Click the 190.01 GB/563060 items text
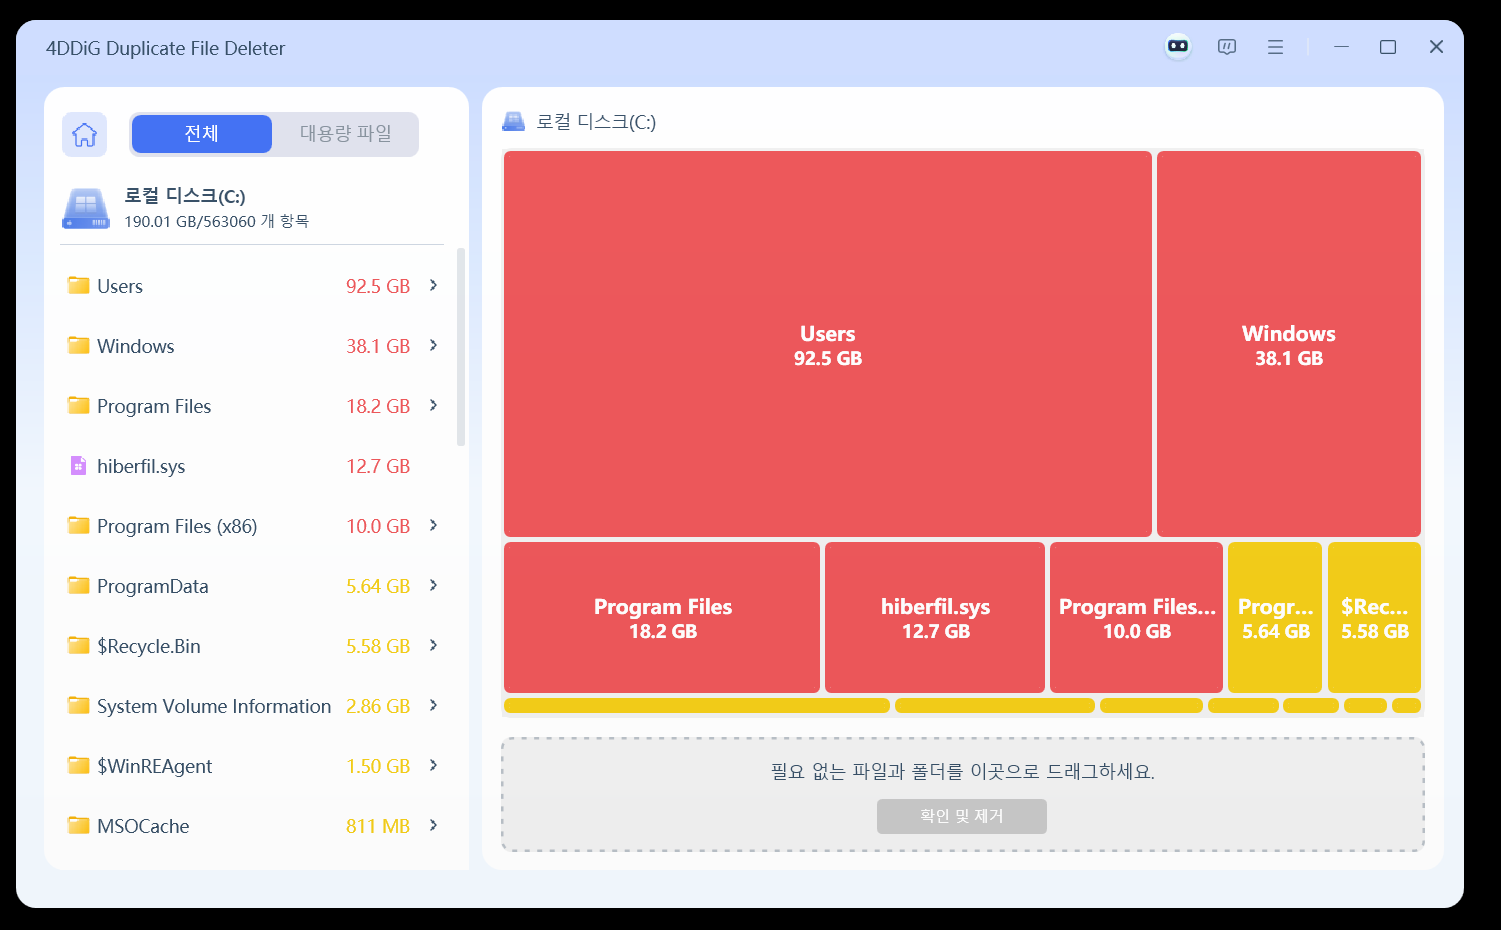Screen dimensions: 1501x930 coord(216,221)
